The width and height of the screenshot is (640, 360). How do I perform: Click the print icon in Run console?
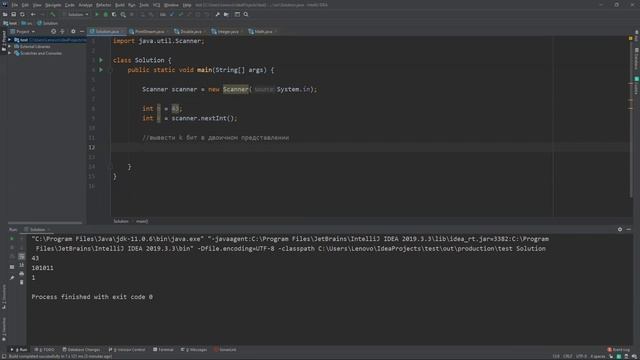click(21, 273)
